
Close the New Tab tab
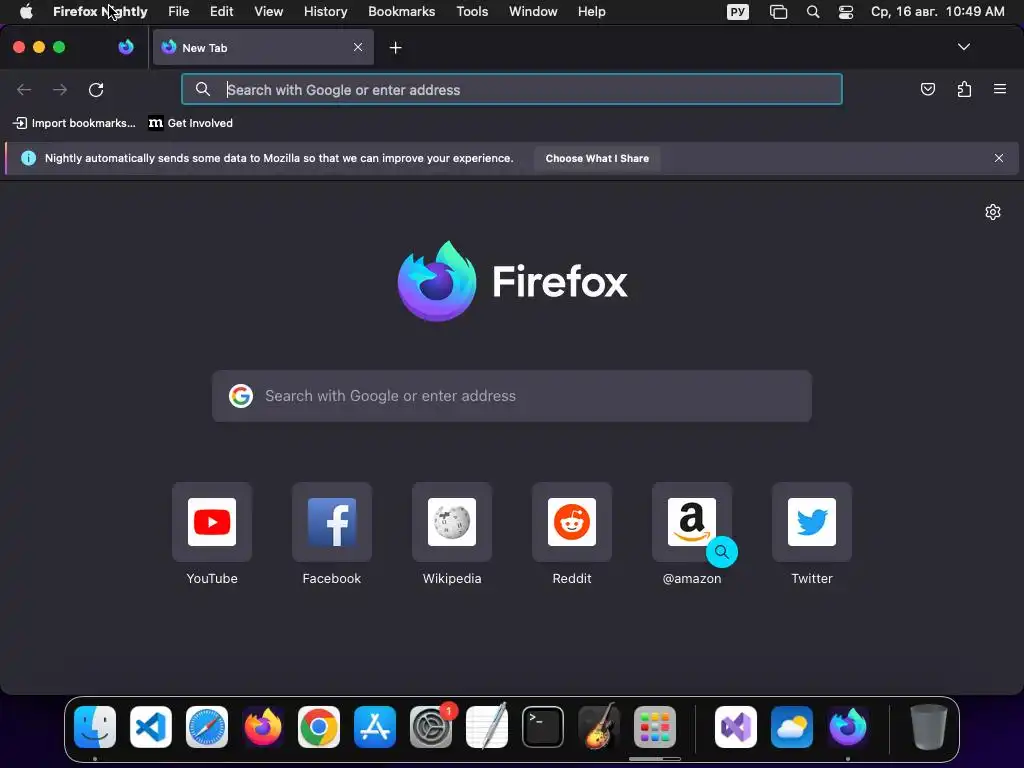point(358,47)
